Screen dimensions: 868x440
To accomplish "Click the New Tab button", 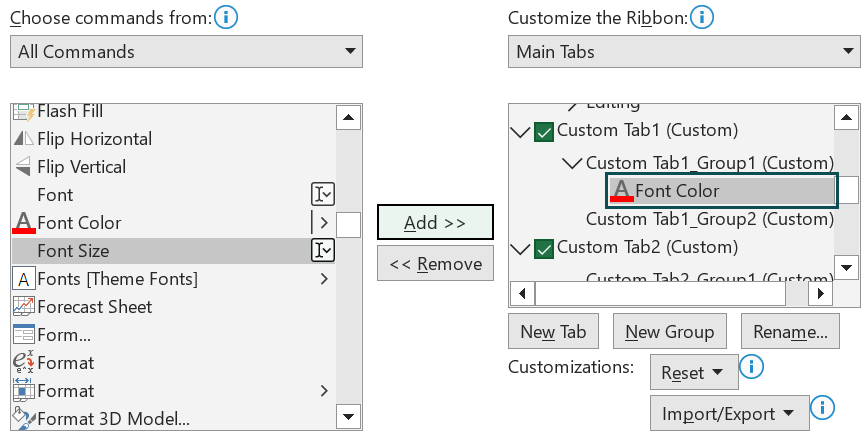I will [553, 331].
